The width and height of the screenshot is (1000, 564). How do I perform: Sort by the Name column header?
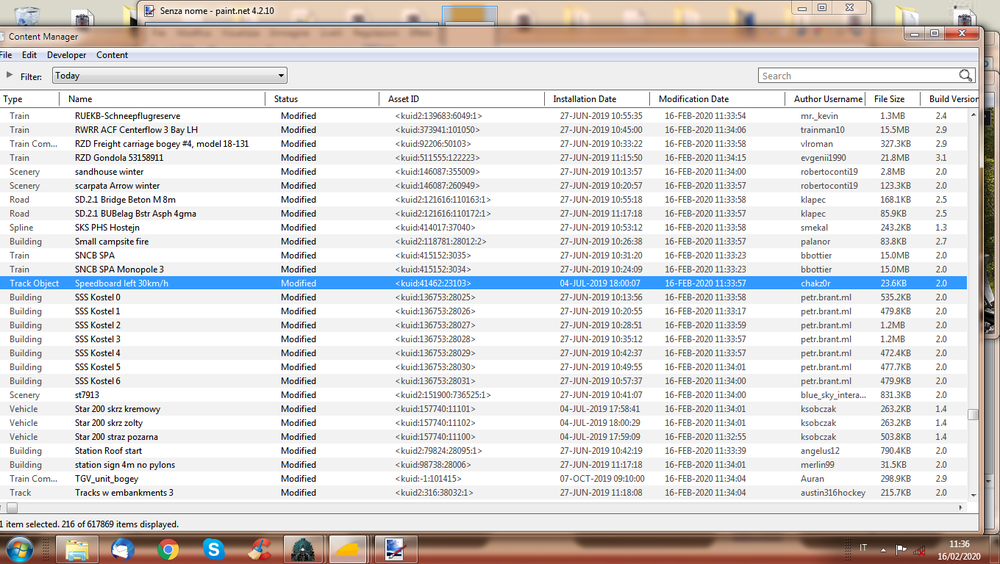coord(163,99)
